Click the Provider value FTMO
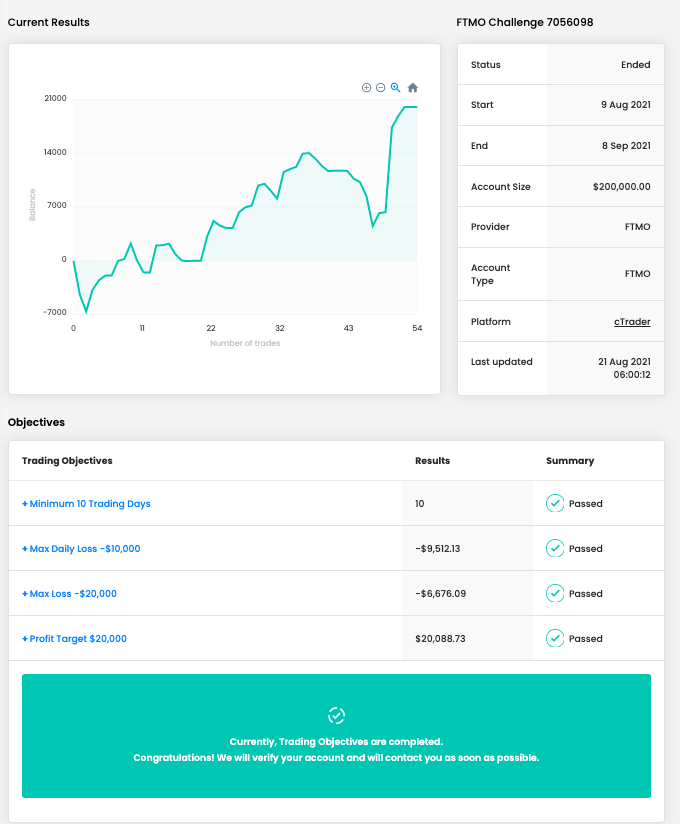 pyautogui.click(x=637, y=226)
